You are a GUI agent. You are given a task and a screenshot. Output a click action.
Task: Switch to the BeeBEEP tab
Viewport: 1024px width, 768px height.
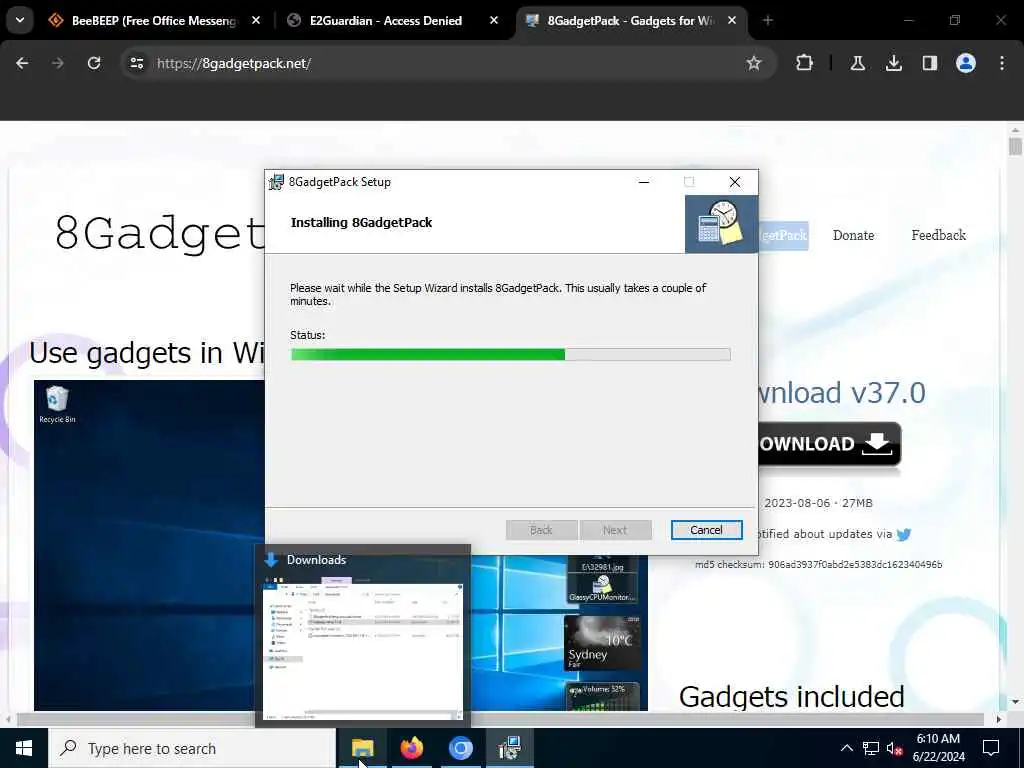(x=154, y=21)
